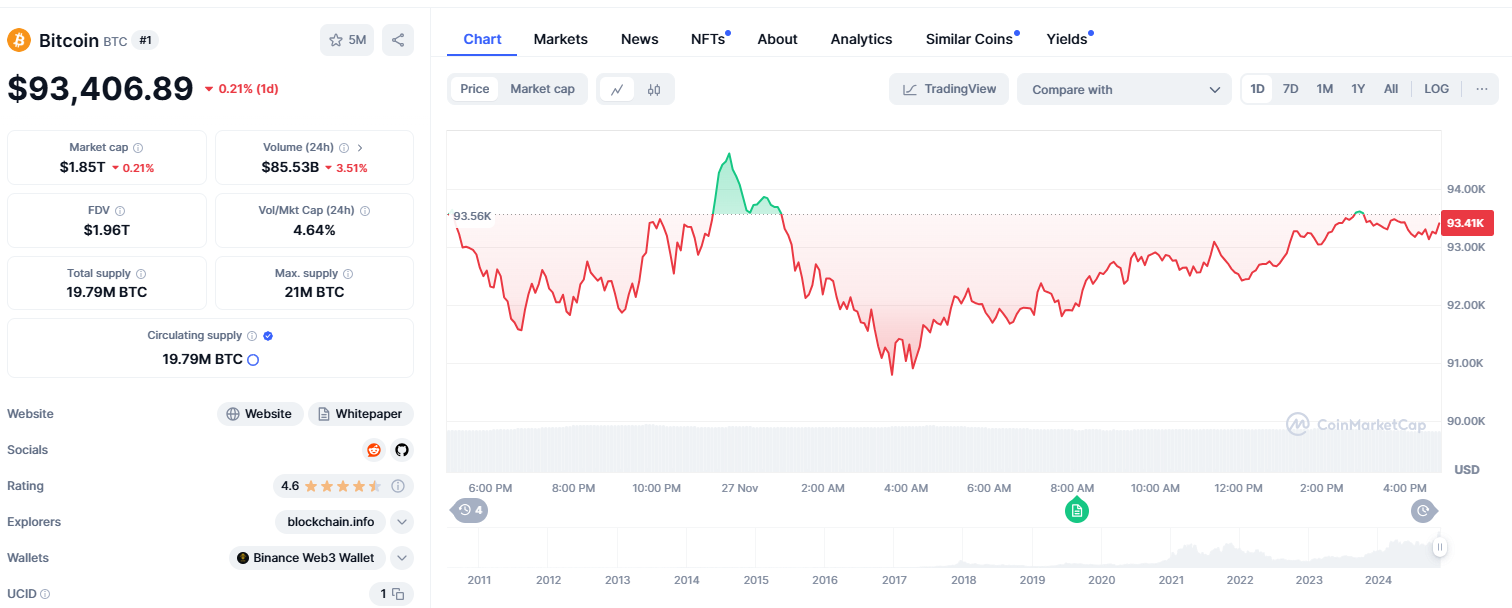Click the range slider handle on overview chart
The image size is (1512, 608).
(1439, 547)
